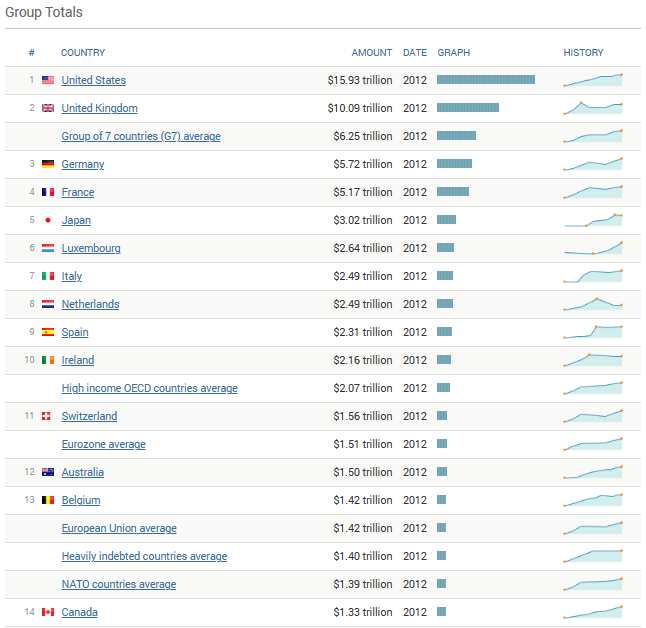
Task: Open the Spain link
Action: click(75, 332)
